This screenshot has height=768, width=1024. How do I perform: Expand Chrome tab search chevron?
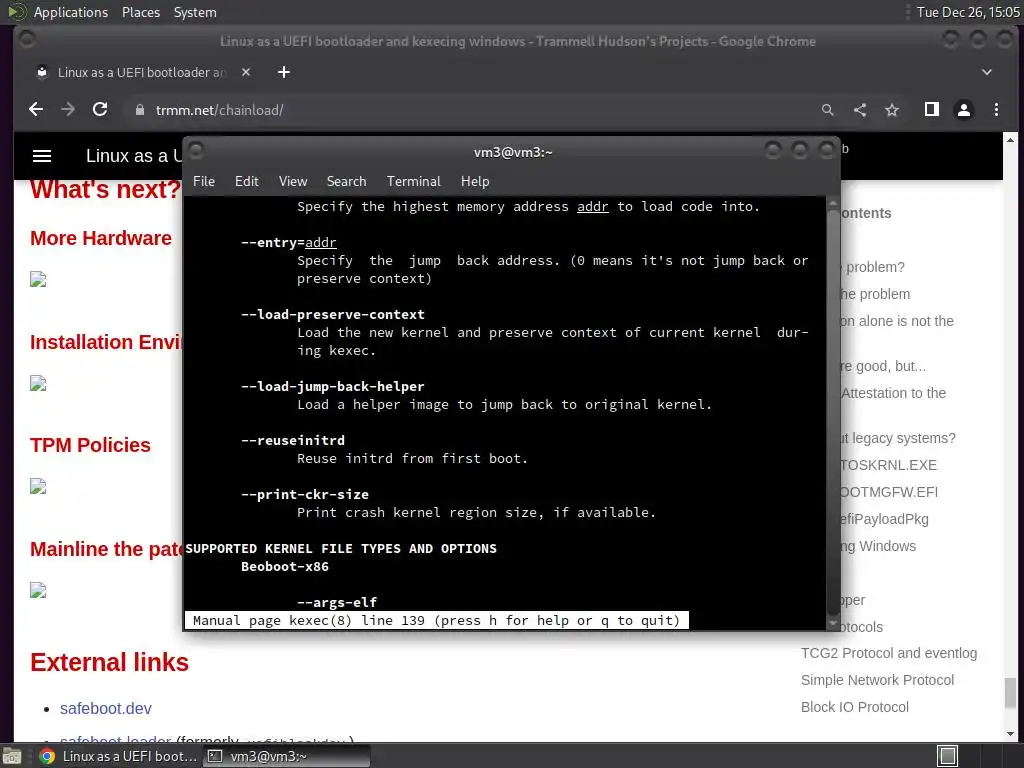click(986, 72)
